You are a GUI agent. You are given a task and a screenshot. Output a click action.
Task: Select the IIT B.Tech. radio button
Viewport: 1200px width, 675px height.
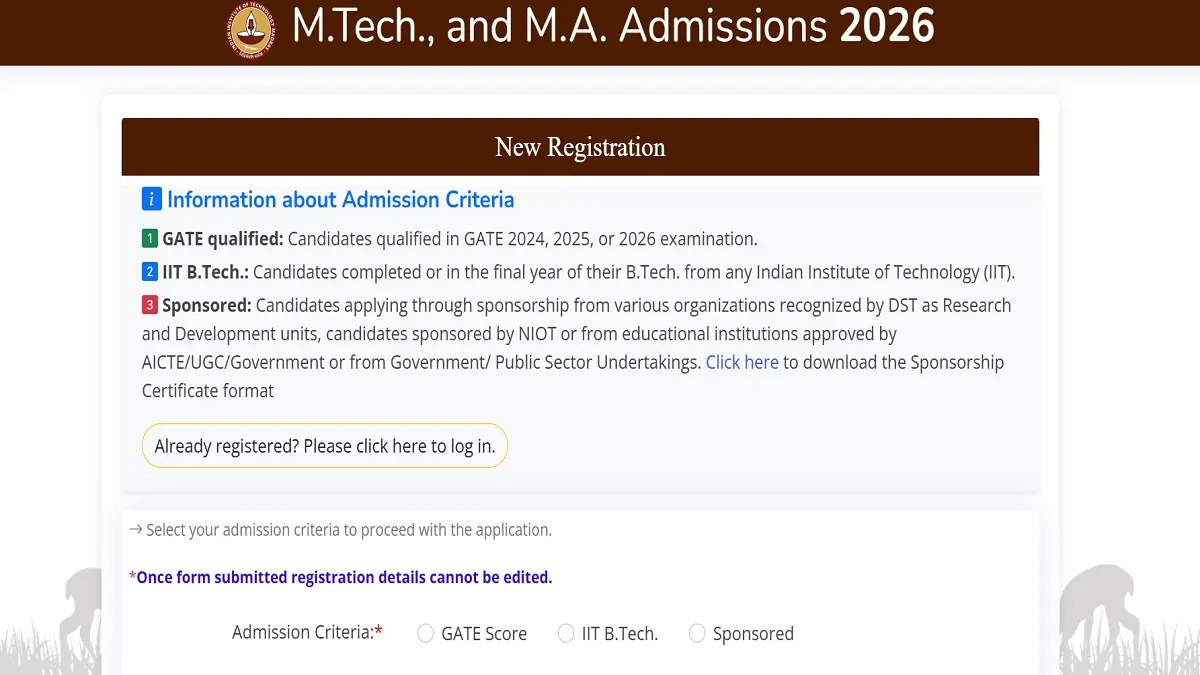[x=564, y=633]
